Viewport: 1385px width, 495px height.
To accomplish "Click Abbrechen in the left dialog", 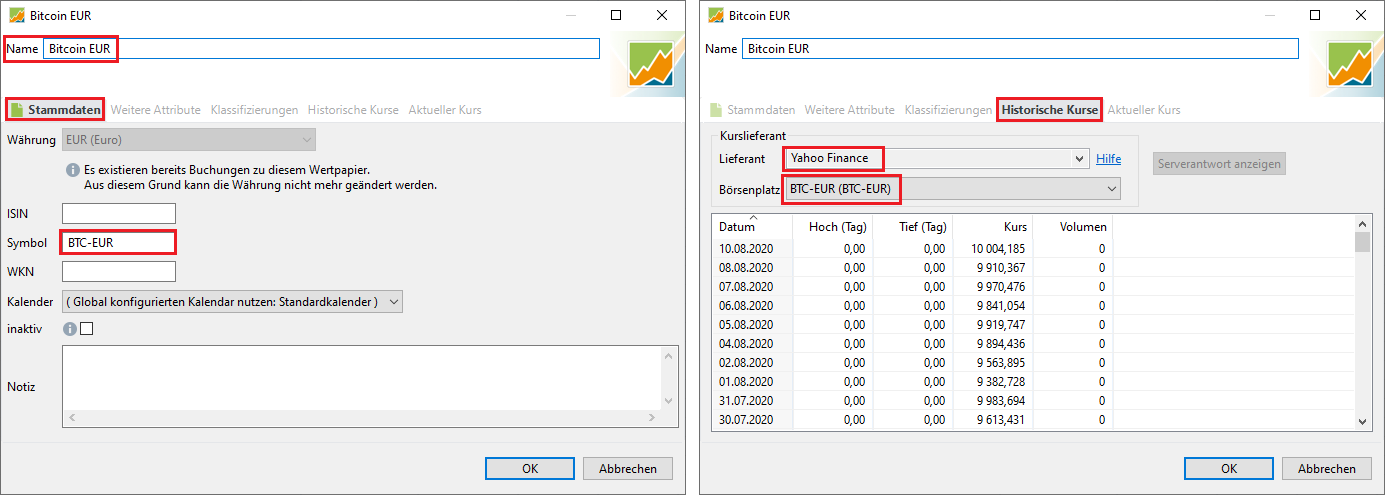I will (628, 468).
